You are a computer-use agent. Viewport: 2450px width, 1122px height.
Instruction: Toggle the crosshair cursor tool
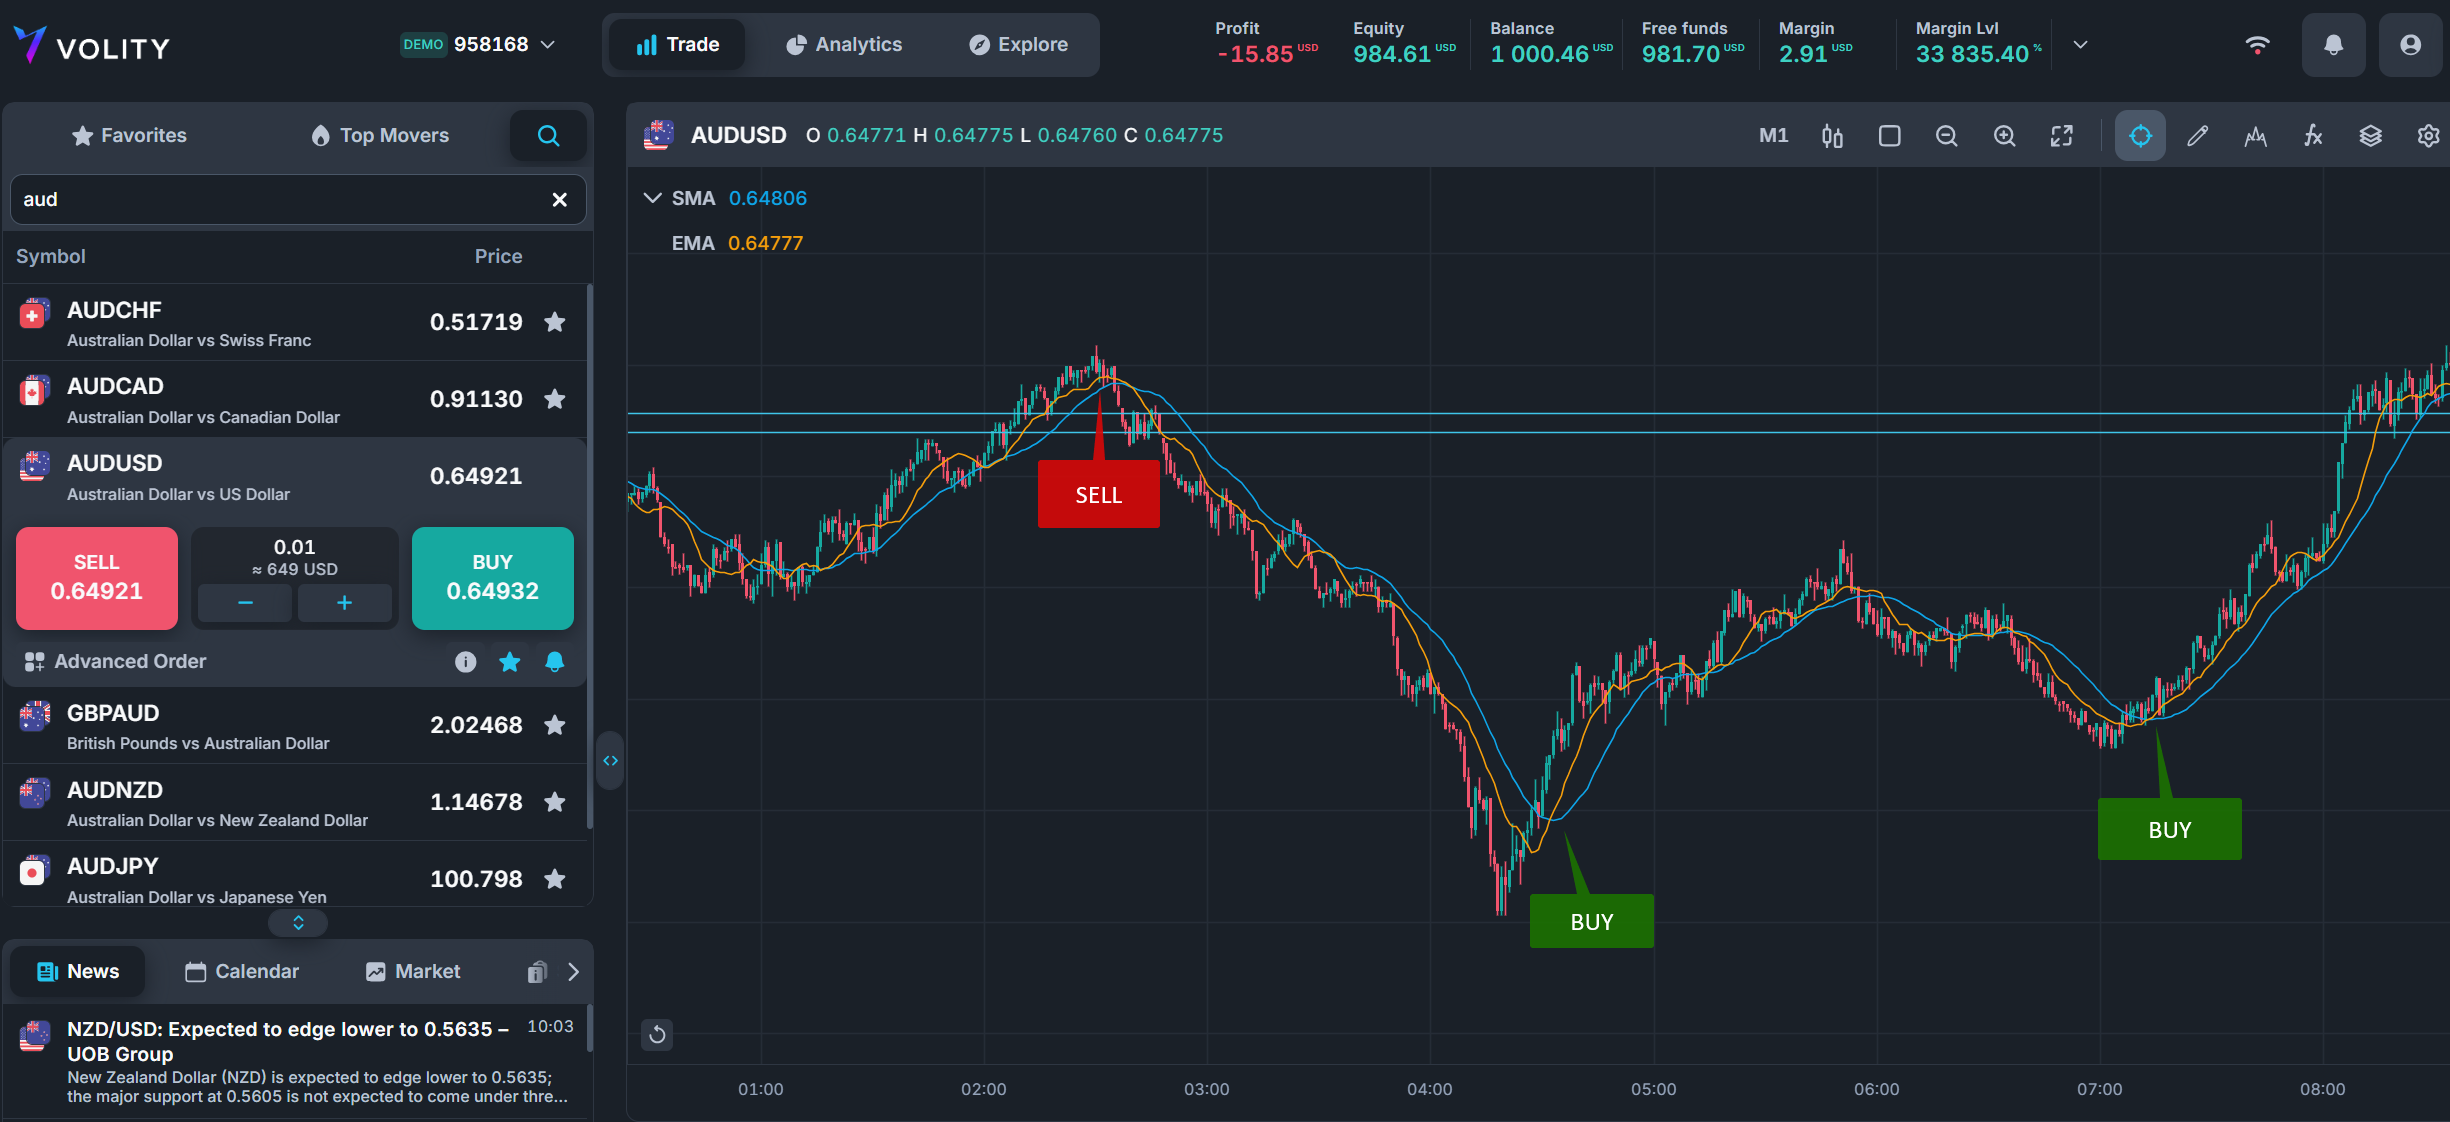click(2140, 136)
